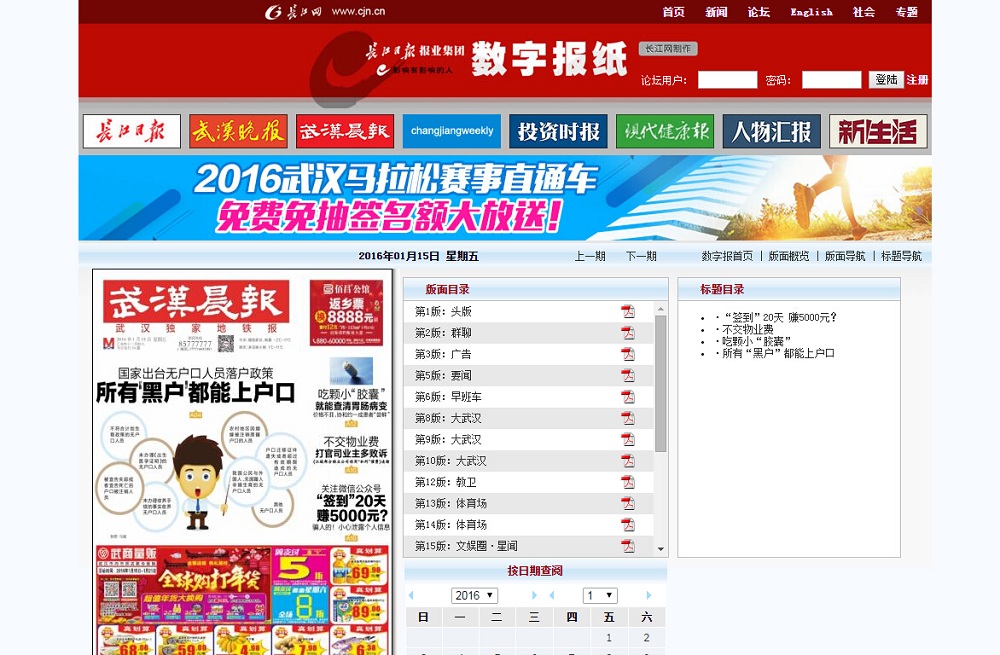1000x655 pixels.
Task: Open 人物汇报 newspaper logo button
Action: pos(772,131)
